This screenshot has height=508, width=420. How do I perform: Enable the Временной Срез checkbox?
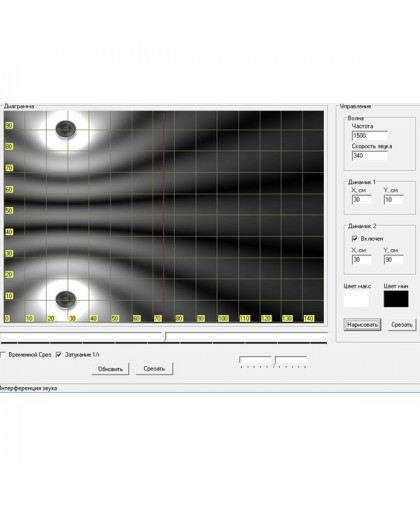click(3, 355)
